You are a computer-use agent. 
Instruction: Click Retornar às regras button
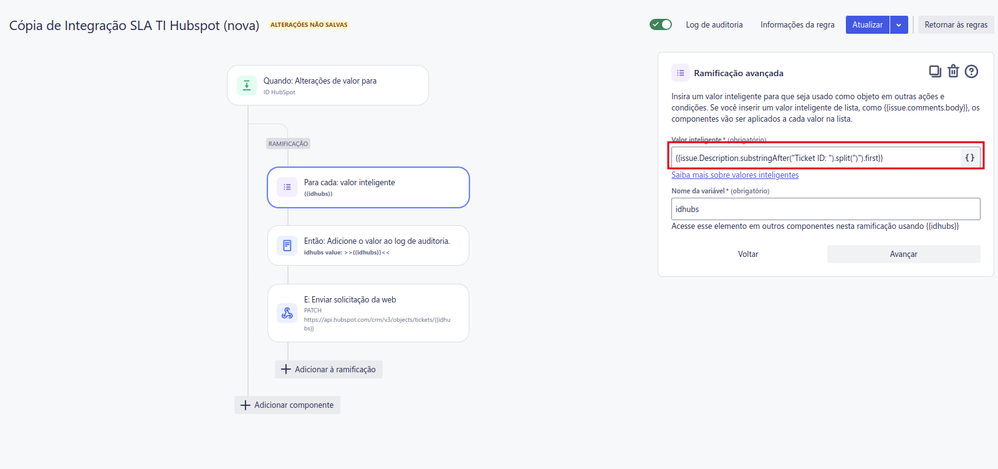[955, 25]
